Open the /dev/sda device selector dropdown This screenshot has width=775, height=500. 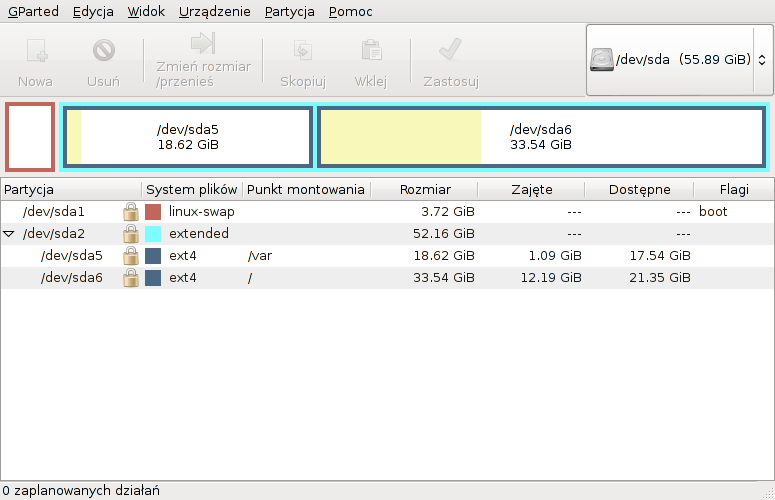[678, 60]
